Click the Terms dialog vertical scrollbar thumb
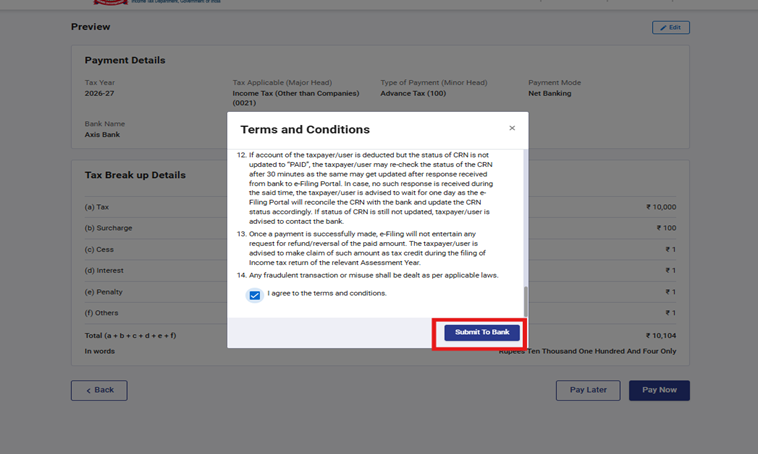758x454 pixels. click(525, 300)
